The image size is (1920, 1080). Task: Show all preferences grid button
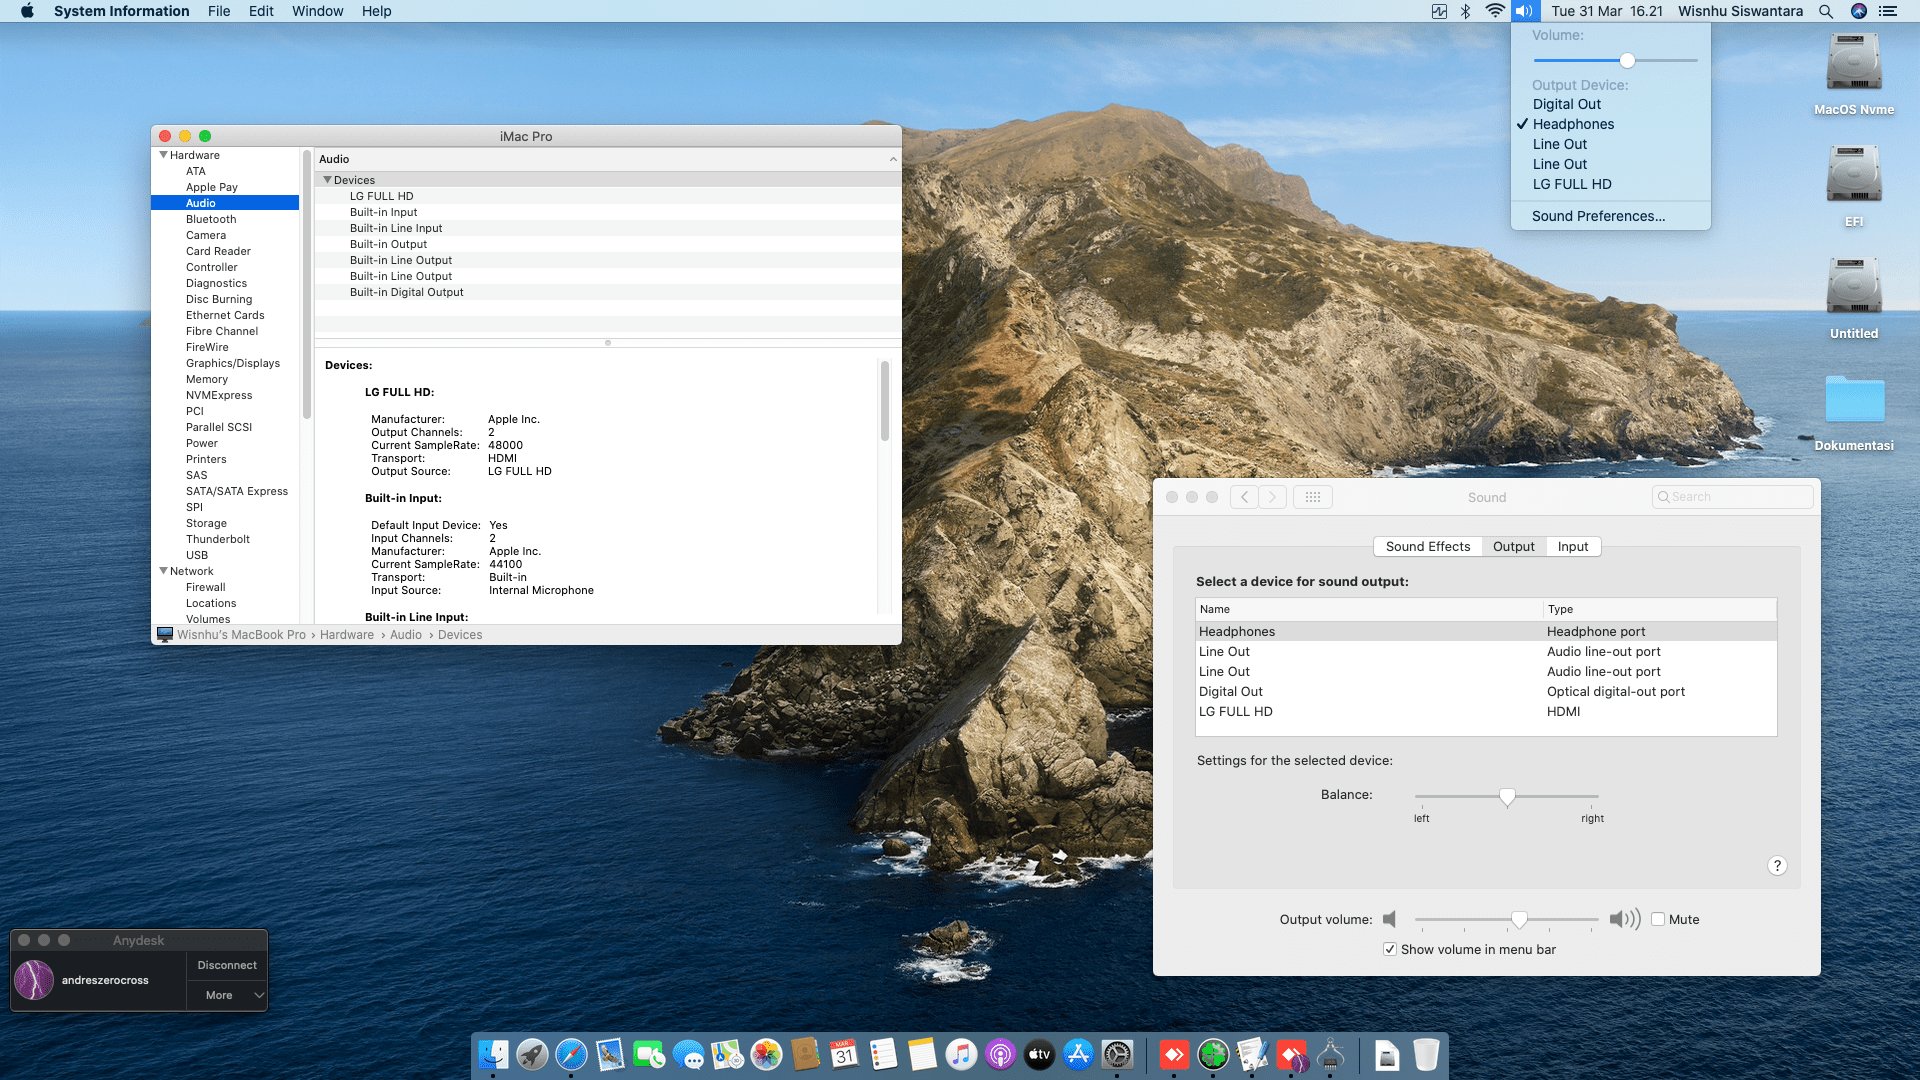coord(1313,497)
